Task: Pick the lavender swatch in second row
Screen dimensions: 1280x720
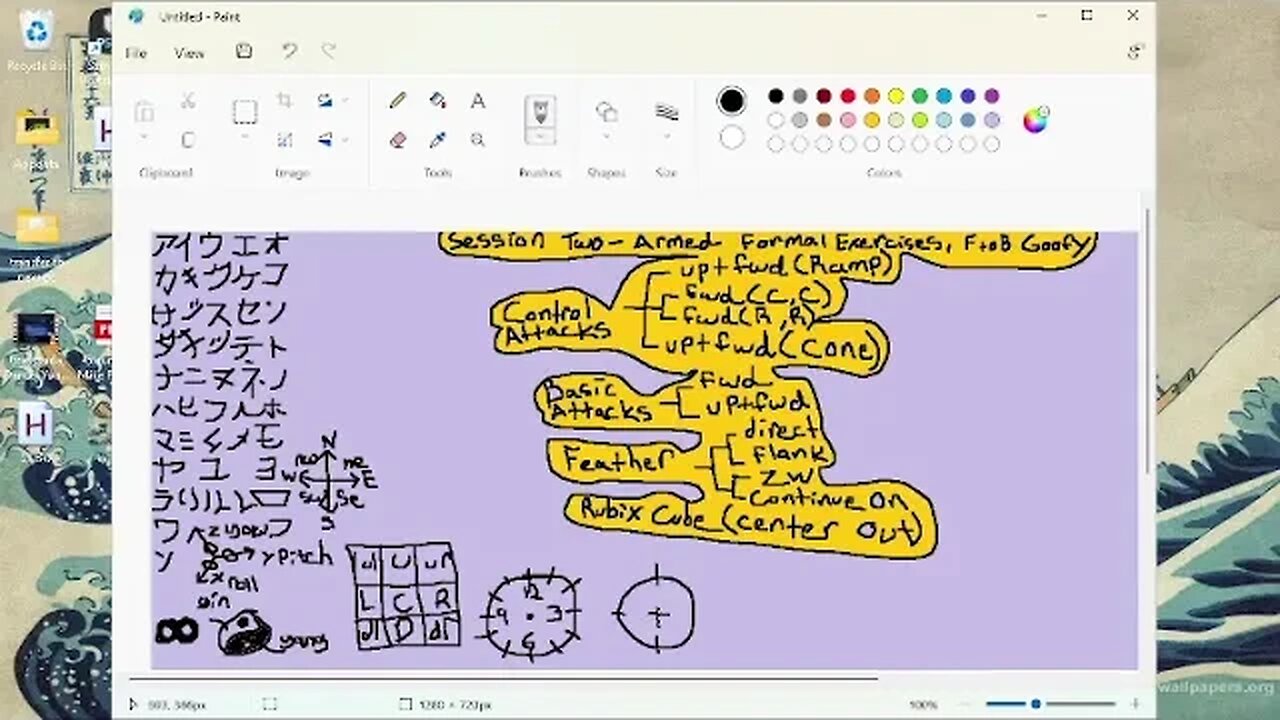Action: pyautogui.click(x=992, y=120)
